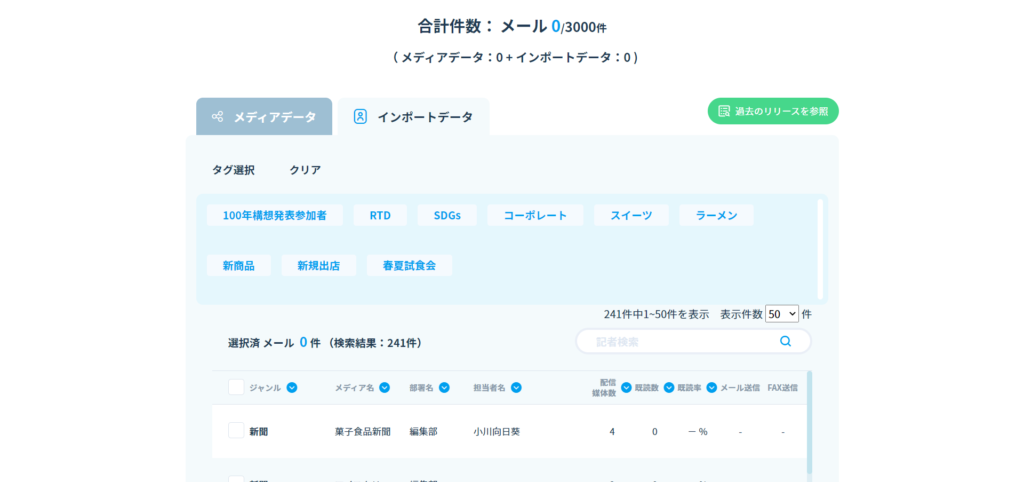Switch to the インポートデータ tab

[x=413, y=117]
